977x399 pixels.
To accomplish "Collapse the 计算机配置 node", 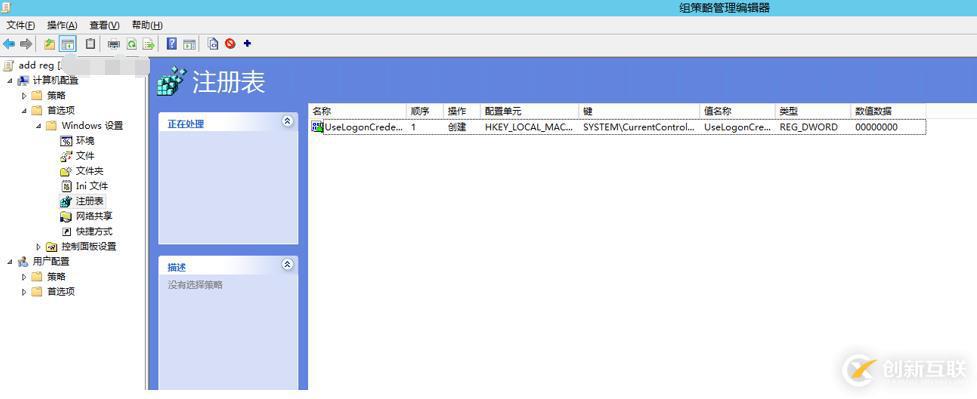I will click(x=9, y=80).
